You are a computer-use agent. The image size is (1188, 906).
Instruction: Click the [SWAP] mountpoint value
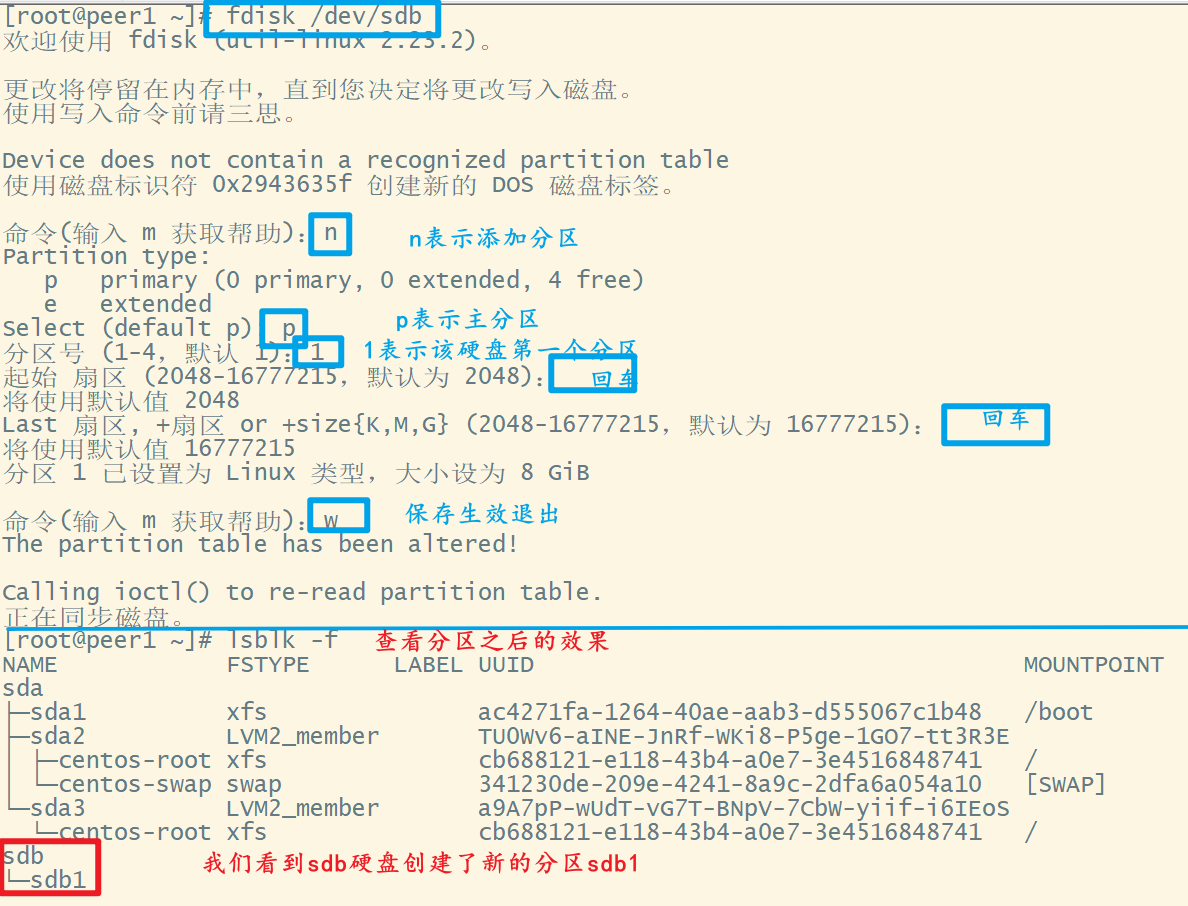(1065, 784)
